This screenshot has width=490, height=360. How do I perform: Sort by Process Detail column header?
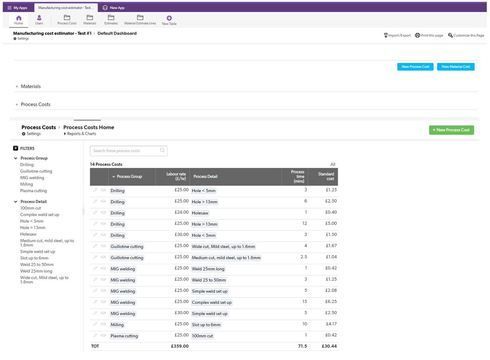tap(205, 177)
